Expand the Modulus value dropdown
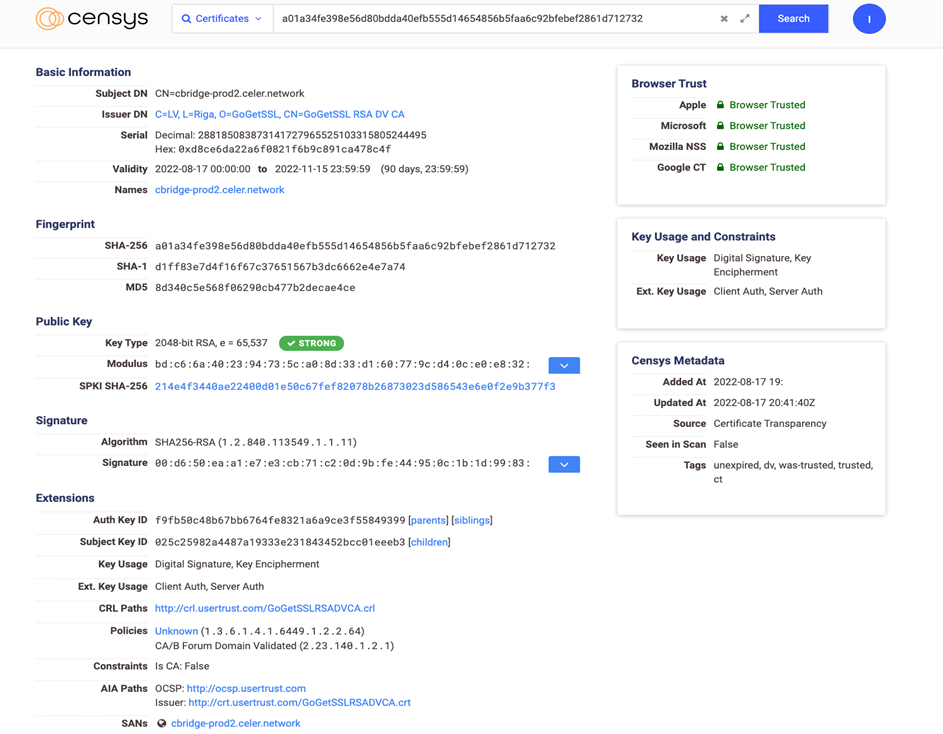 (564, 365)
